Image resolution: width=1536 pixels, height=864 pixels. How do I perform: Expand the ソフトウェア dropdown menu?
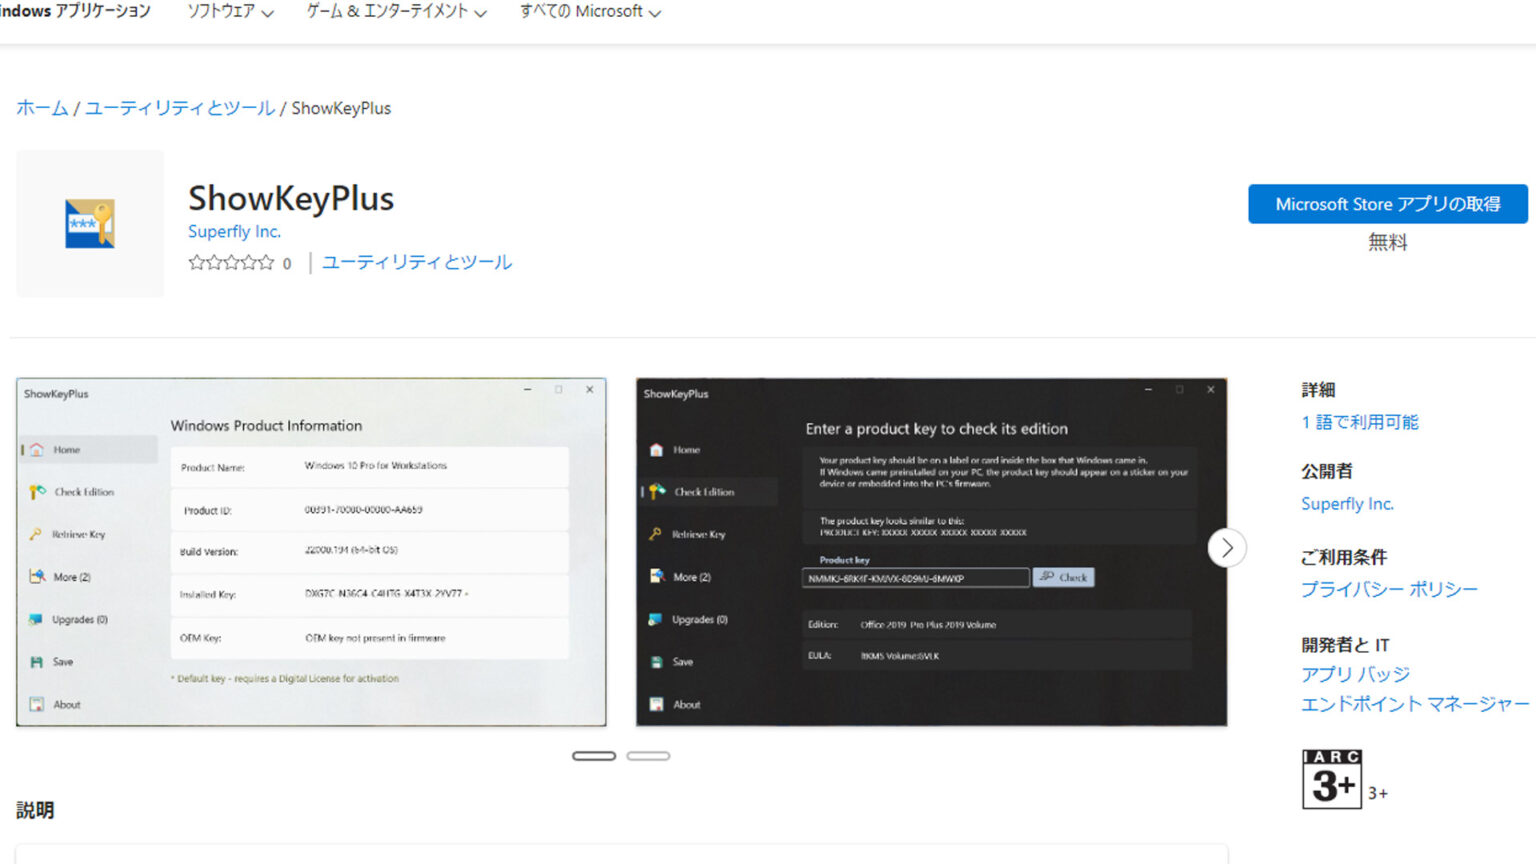tap(229, 12)
